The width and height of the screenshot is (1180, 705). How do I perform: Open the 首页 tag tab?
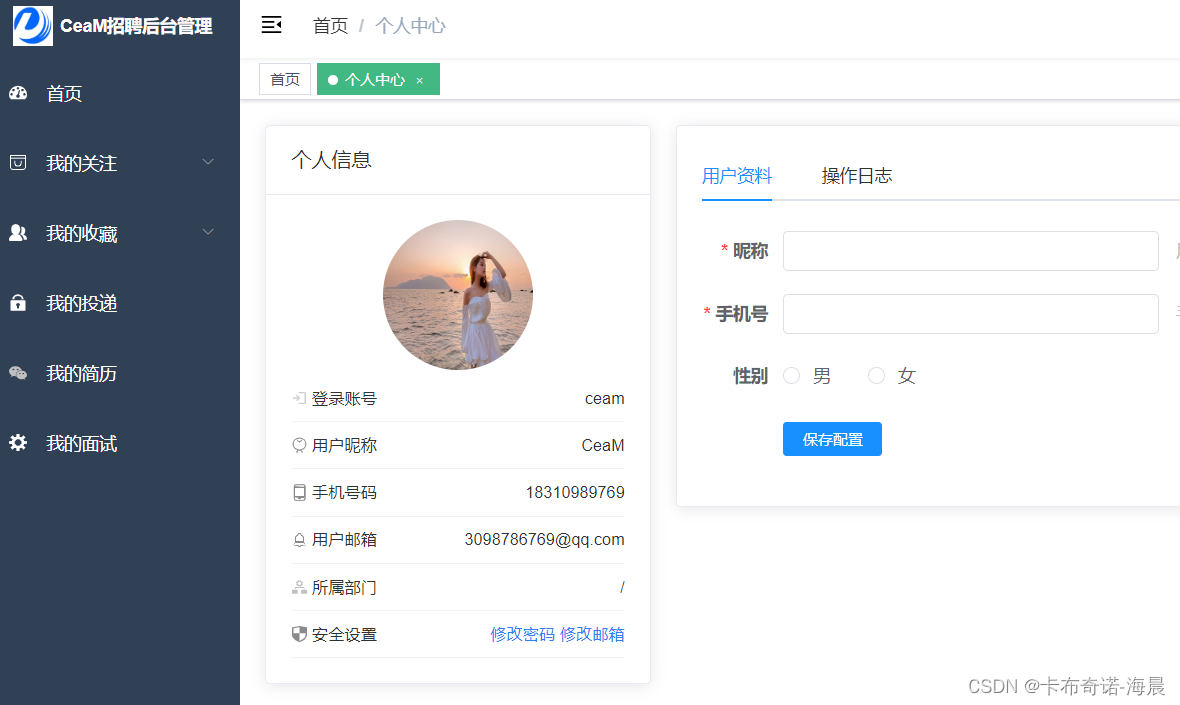(x=284, y=79)
